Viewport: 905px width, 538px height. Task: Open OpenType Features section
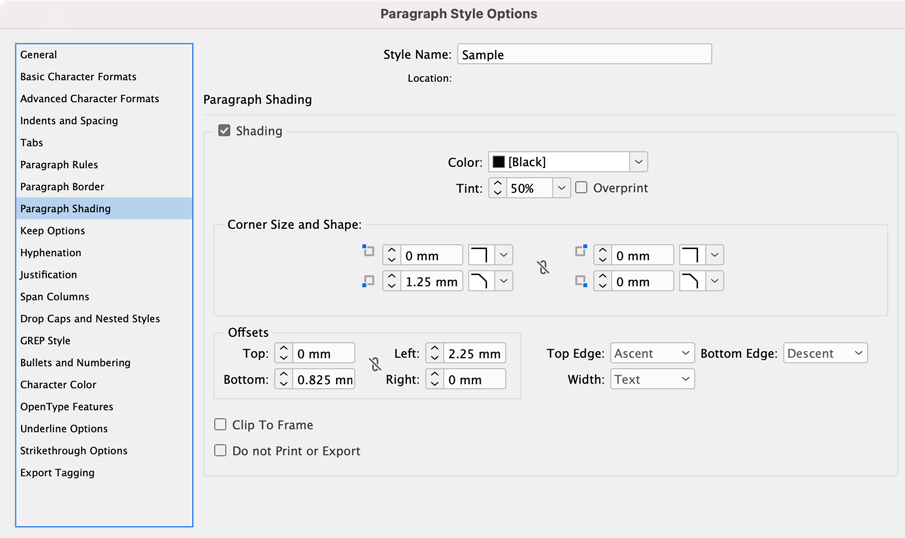[x=104, y=406]
